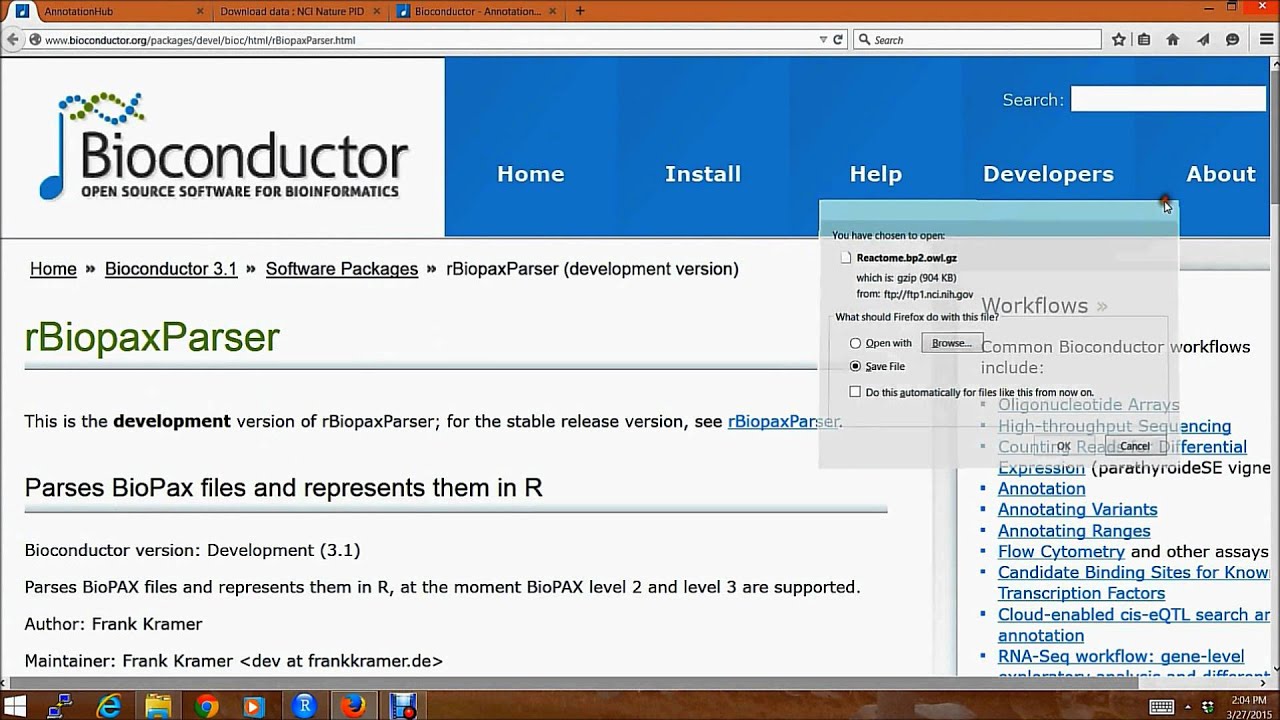Image resolution: width=1280 pixels, height=720 pixels.
Task: Open the R application from taskbar
Action: (x=304, y=706)
